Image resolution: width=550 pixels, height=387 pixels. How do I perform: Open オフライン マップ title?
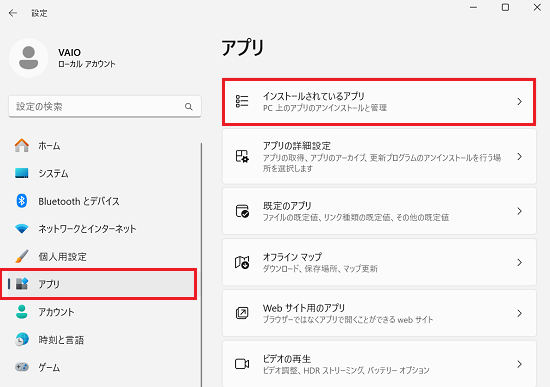pos(292,257)
